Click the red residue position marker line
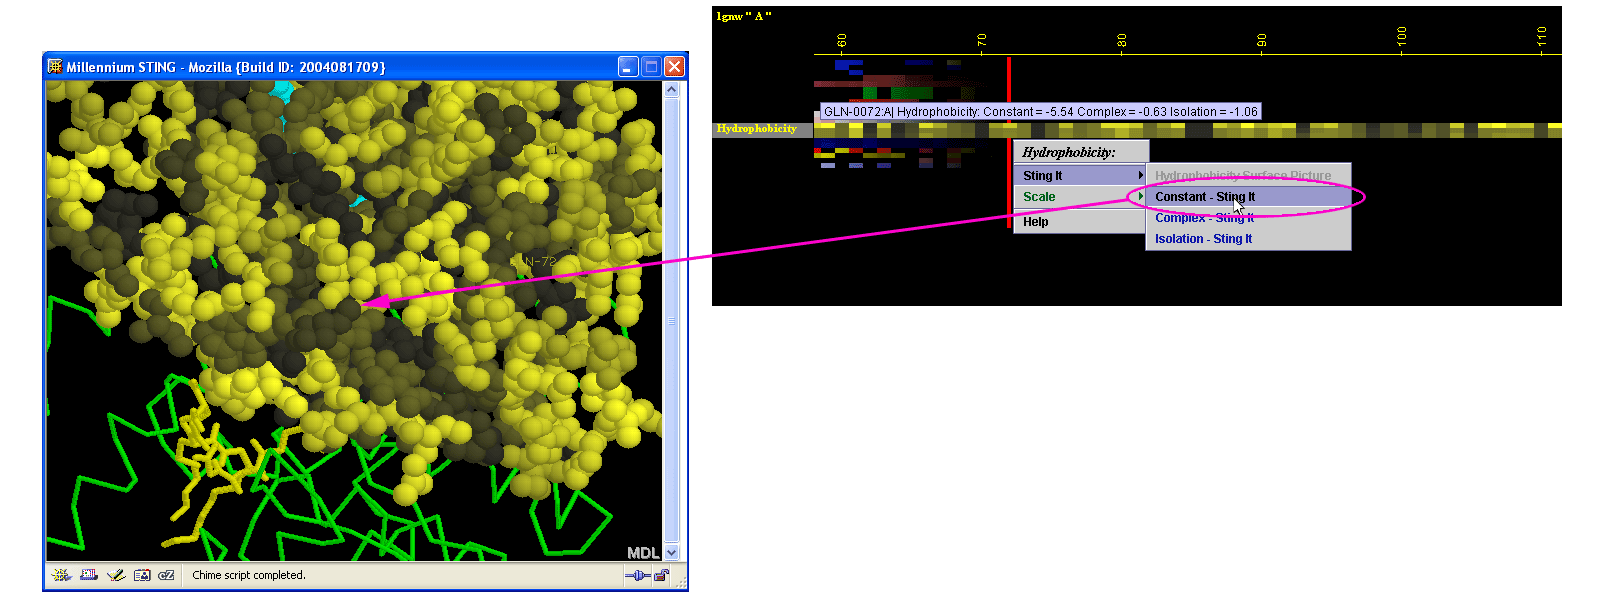1600x600 pixels. pyautogui.click(x=1009, y=142)
